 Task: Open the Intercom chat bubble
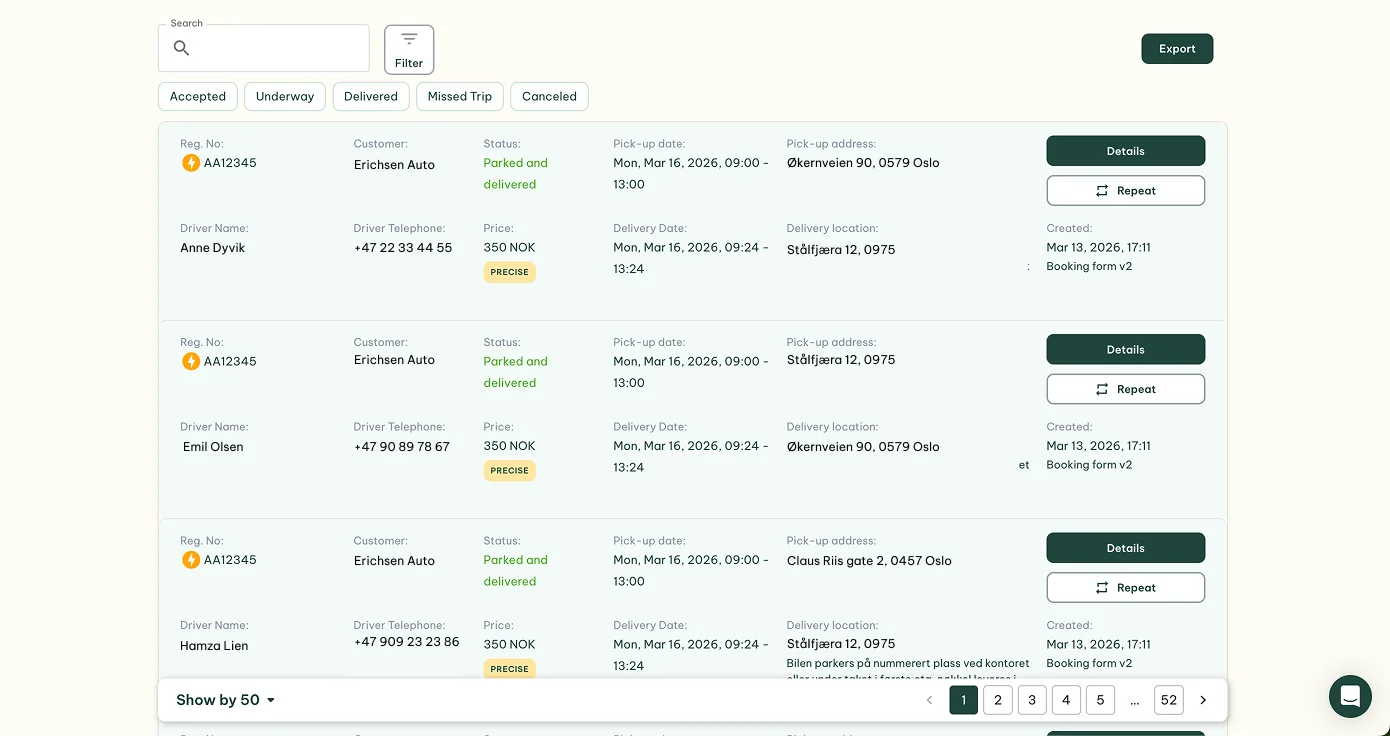[1350, 697]
